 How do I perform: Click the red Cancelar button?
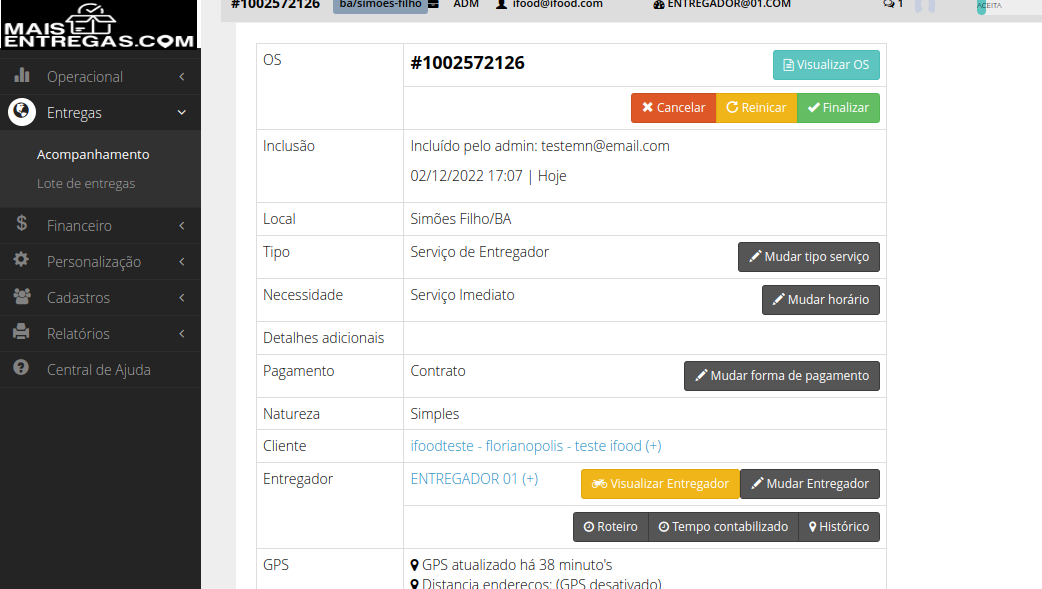[x=673, y=108]
